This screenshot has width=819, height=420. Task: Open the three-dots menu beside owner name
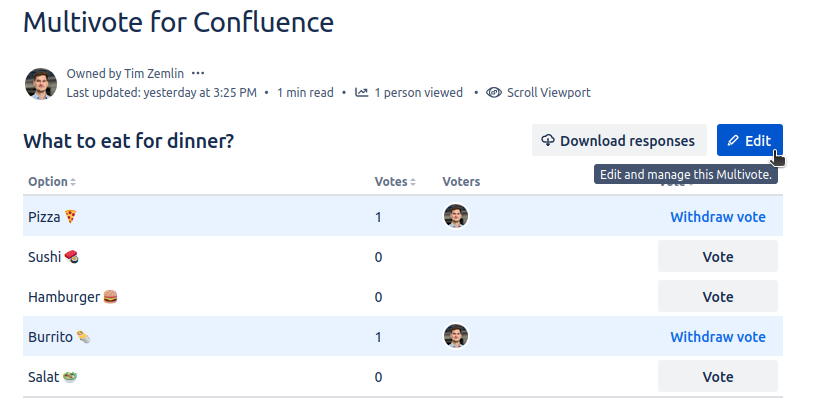pos(198,73)
